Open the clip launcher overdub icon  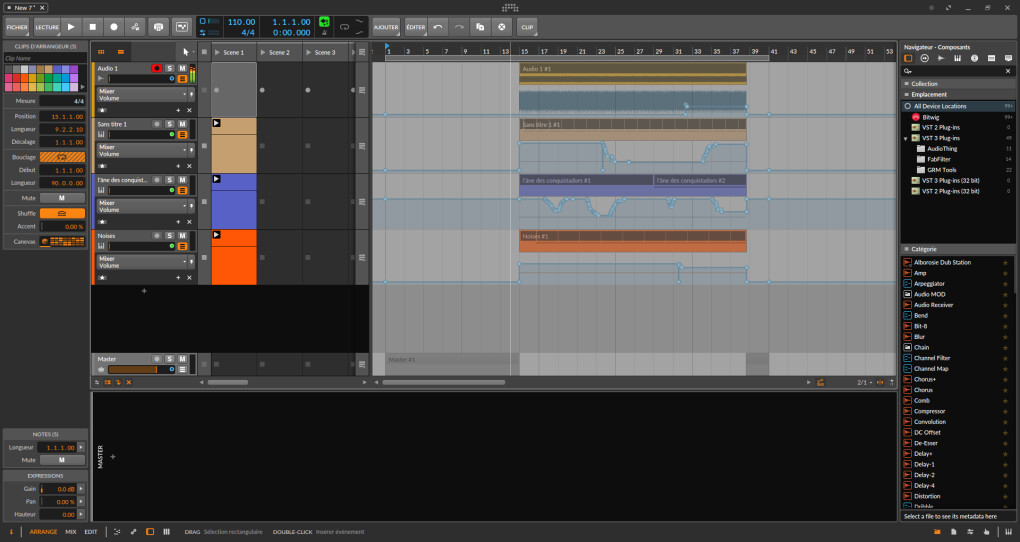[181, 27]
